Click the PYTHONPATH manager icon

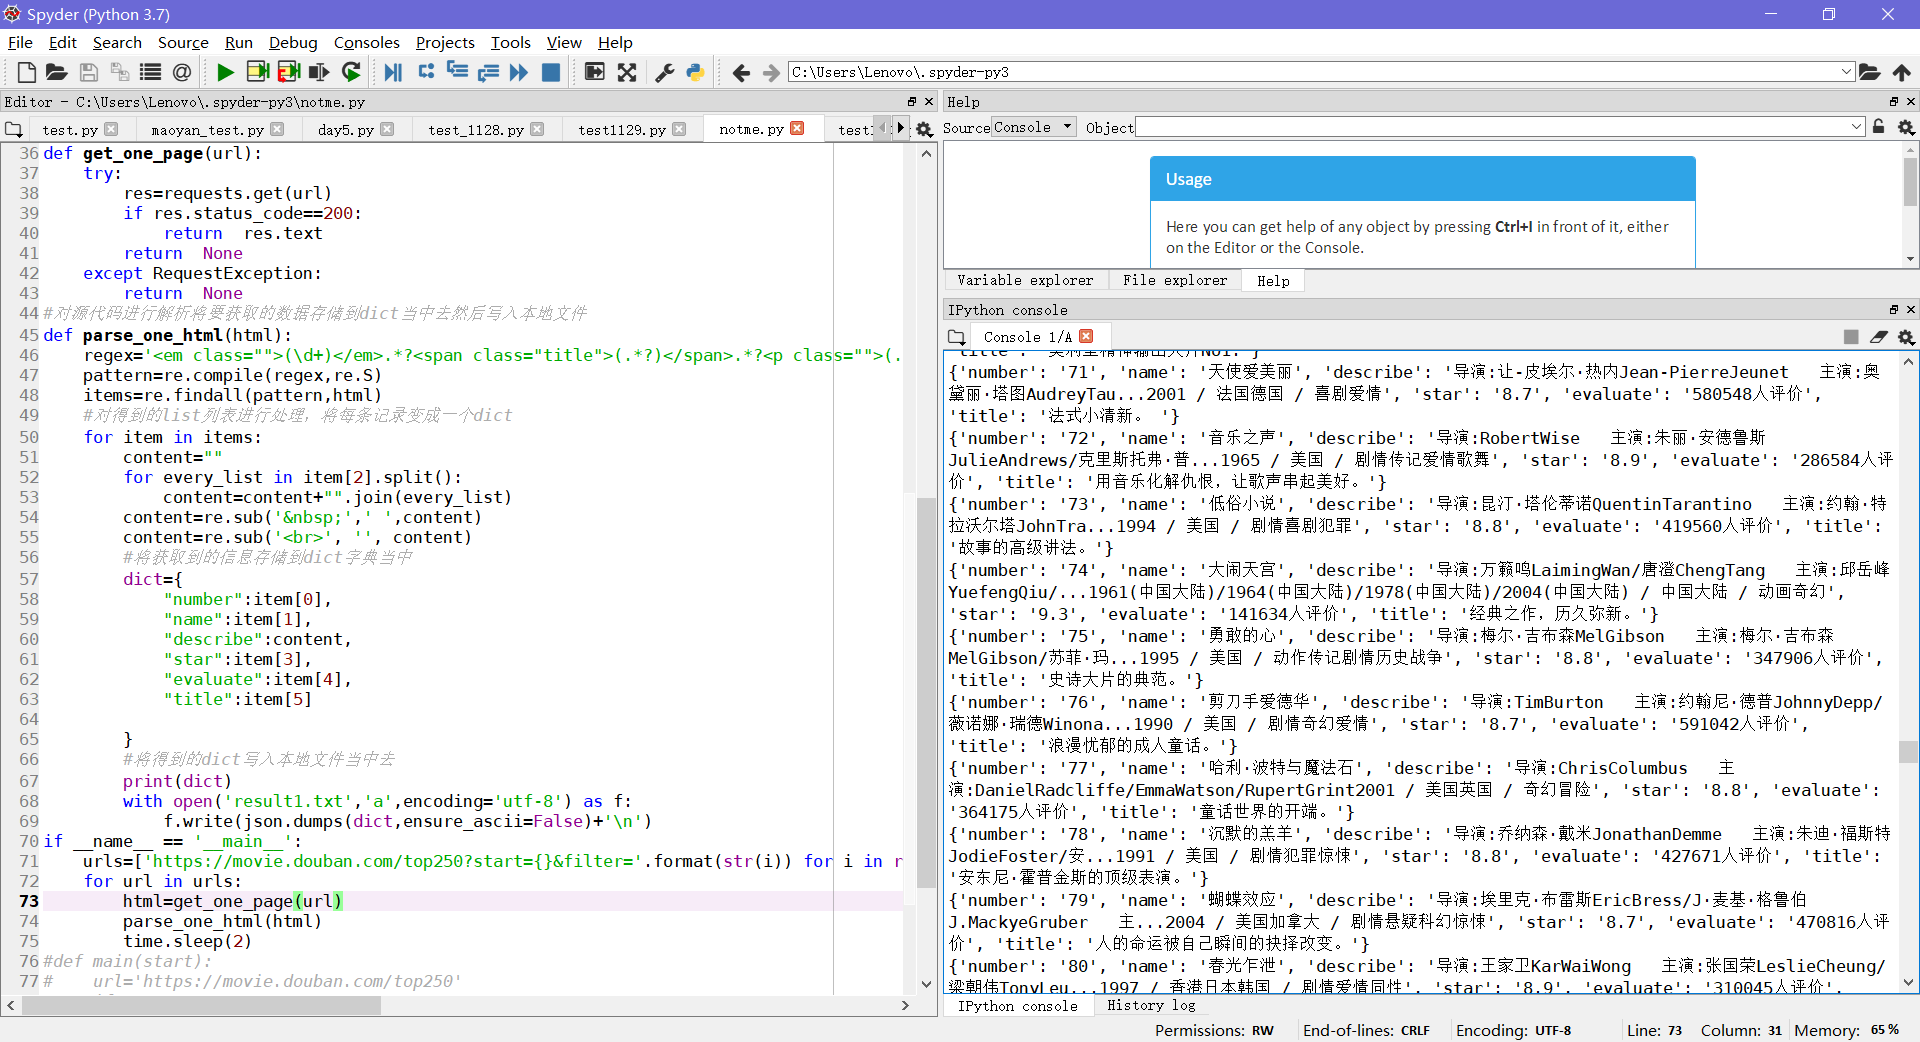694,72
